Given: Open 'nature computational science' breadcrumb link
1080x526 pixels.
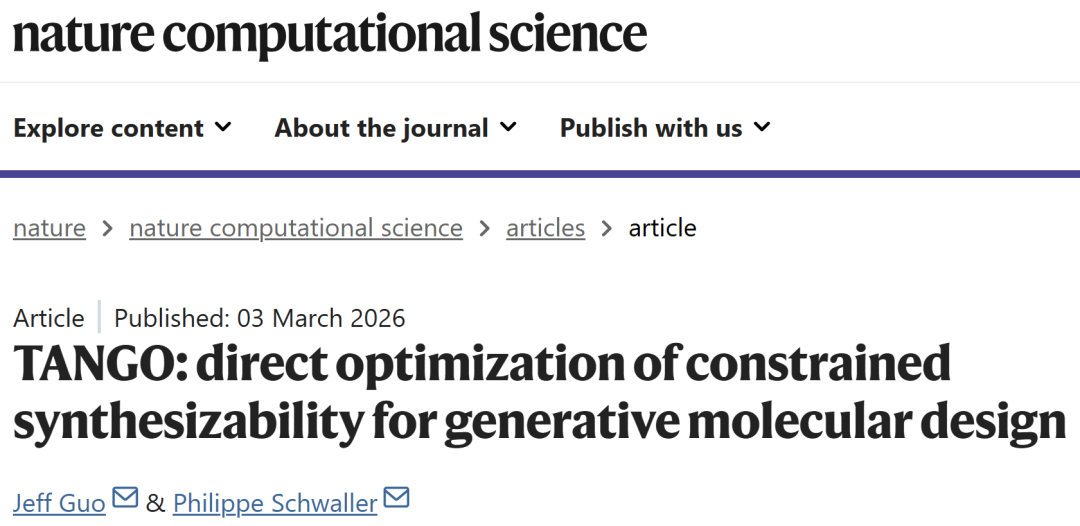Looking at the screenshot, I should click(296, 228).
